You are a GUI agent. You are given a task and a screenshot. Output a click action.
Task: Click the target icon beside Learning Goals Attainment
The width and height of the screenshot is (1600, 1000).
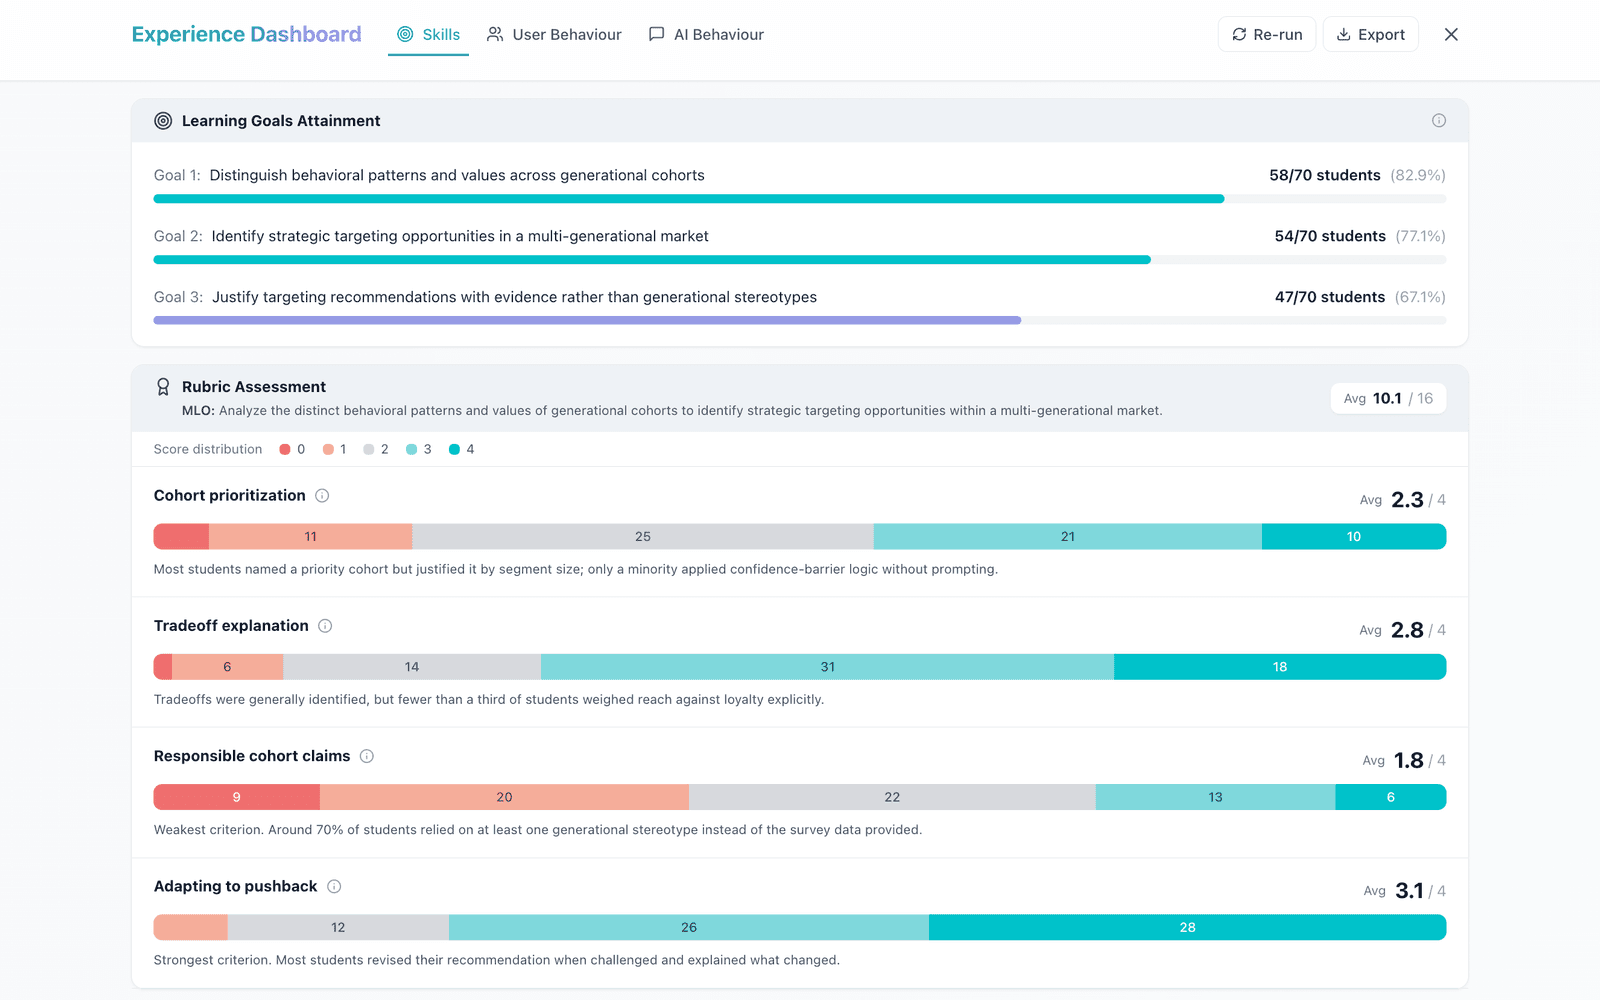(x=163, y=121)
